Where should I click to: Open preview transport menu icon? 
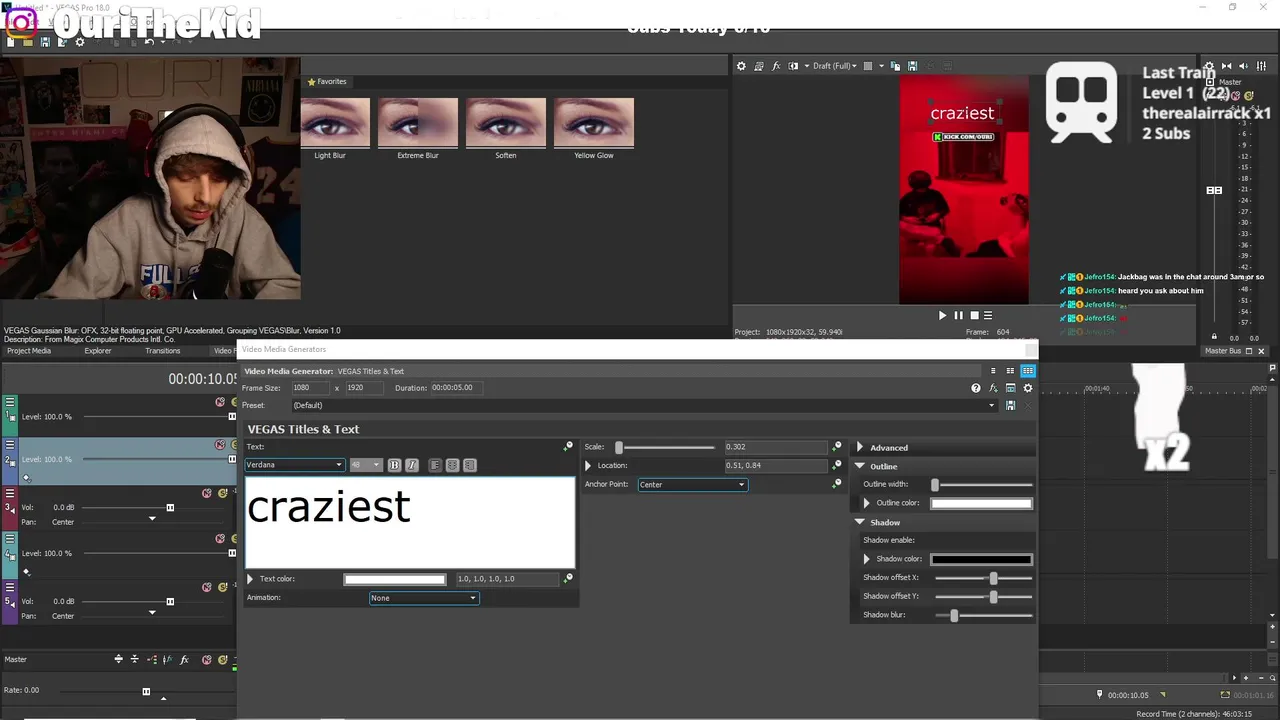click(x=989, y=315)
